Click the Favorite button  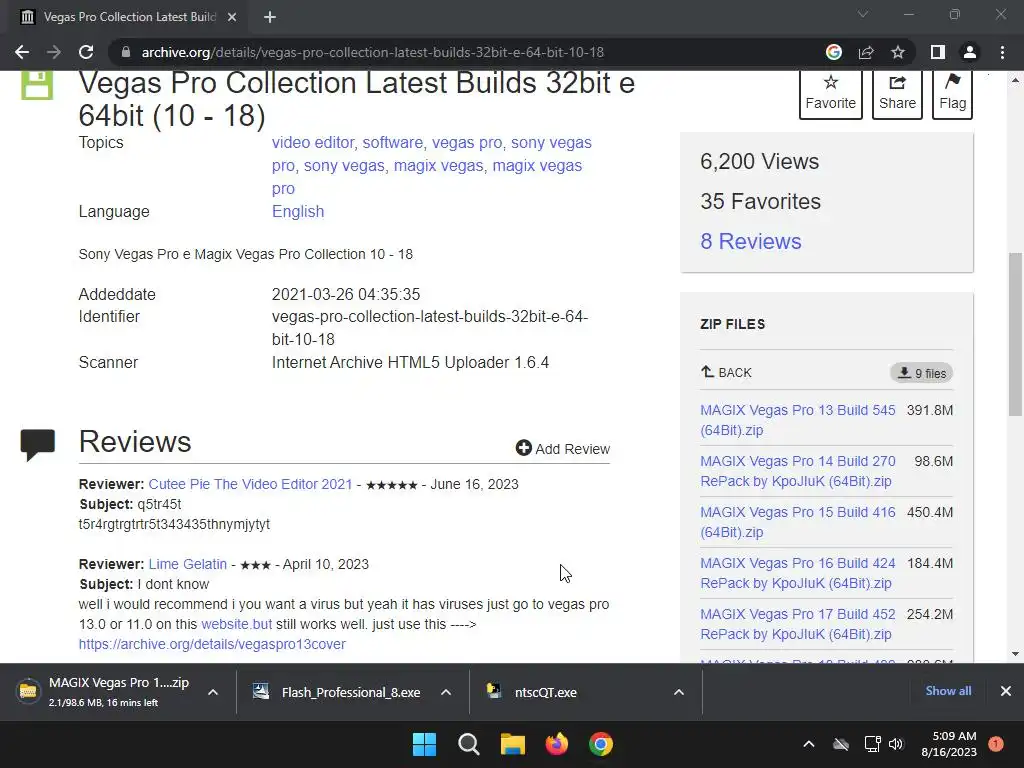pos(830,93)
